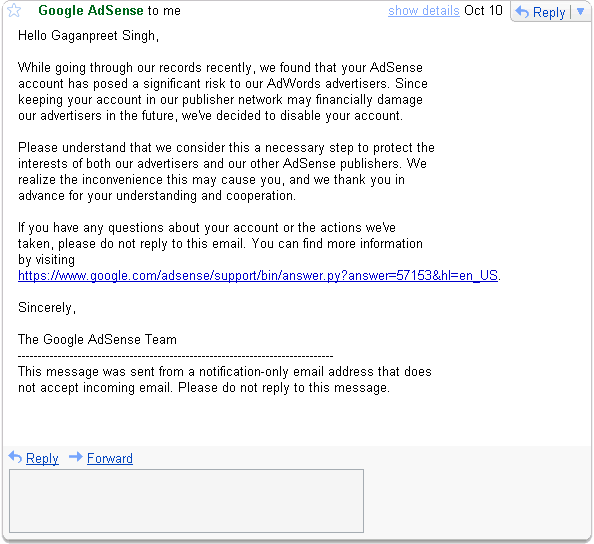The image size is (594, 544).
Task: Click the forward arrow icon below the message
Action: pyautogui.click(x=75, y=457)
